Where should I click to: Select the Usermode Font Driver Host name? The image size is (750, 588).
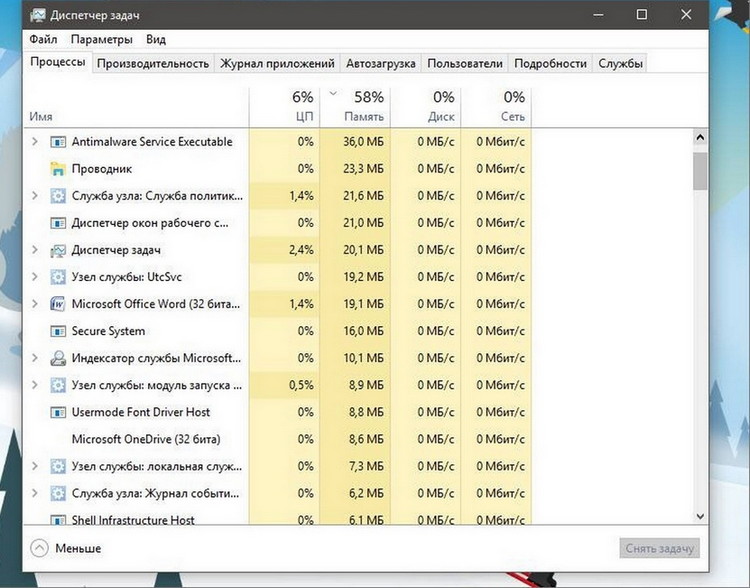pyautogui.click(x=141, y=412)
